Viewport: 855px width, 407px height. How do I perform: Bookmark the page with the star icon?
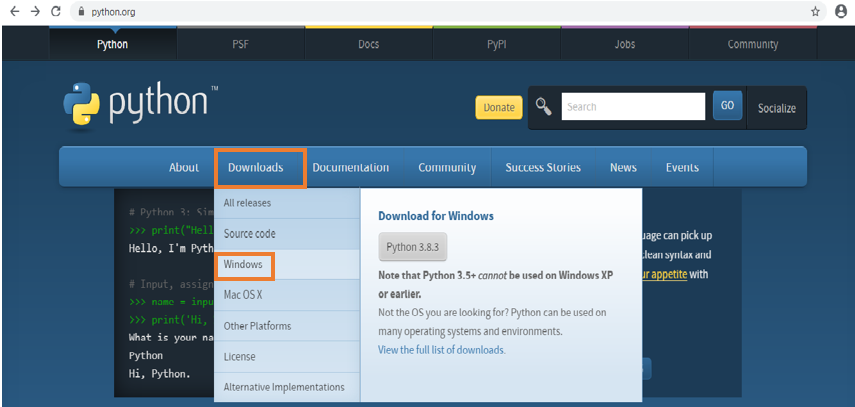815,11
